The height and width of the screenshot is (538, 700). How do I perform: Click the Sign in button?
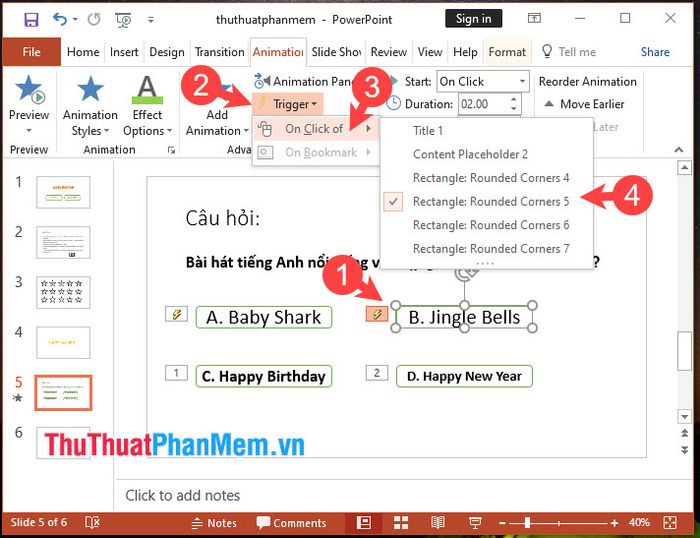tap(473, 19)
